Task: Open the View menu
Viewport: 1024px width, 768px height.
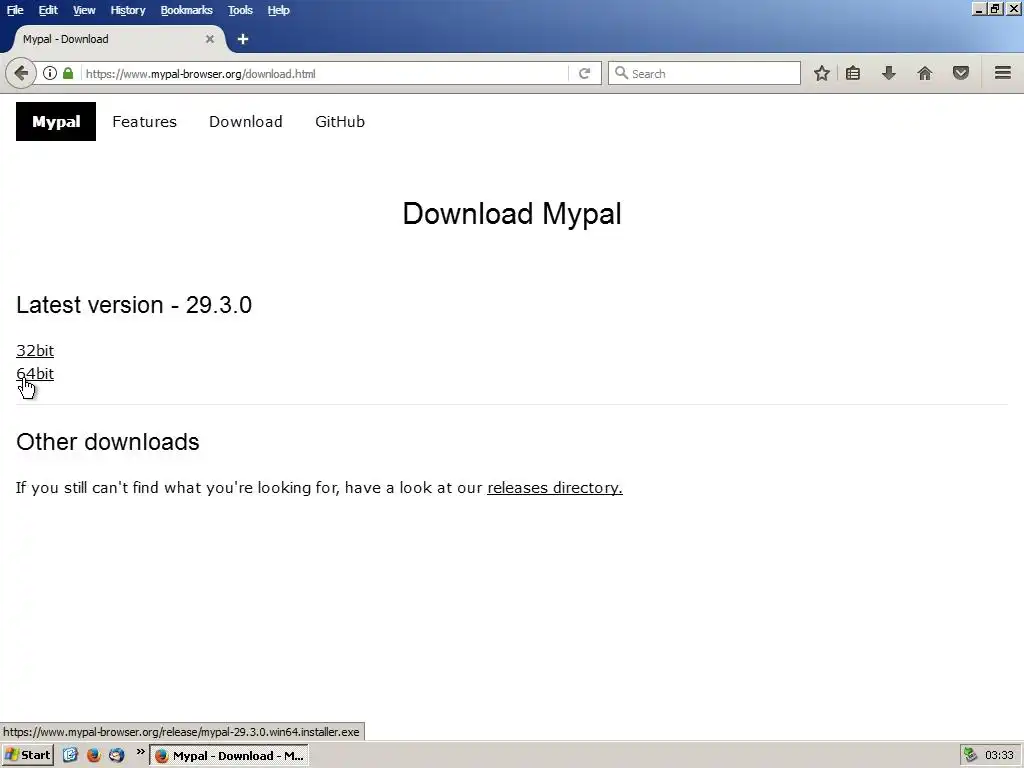Action: 84,10
